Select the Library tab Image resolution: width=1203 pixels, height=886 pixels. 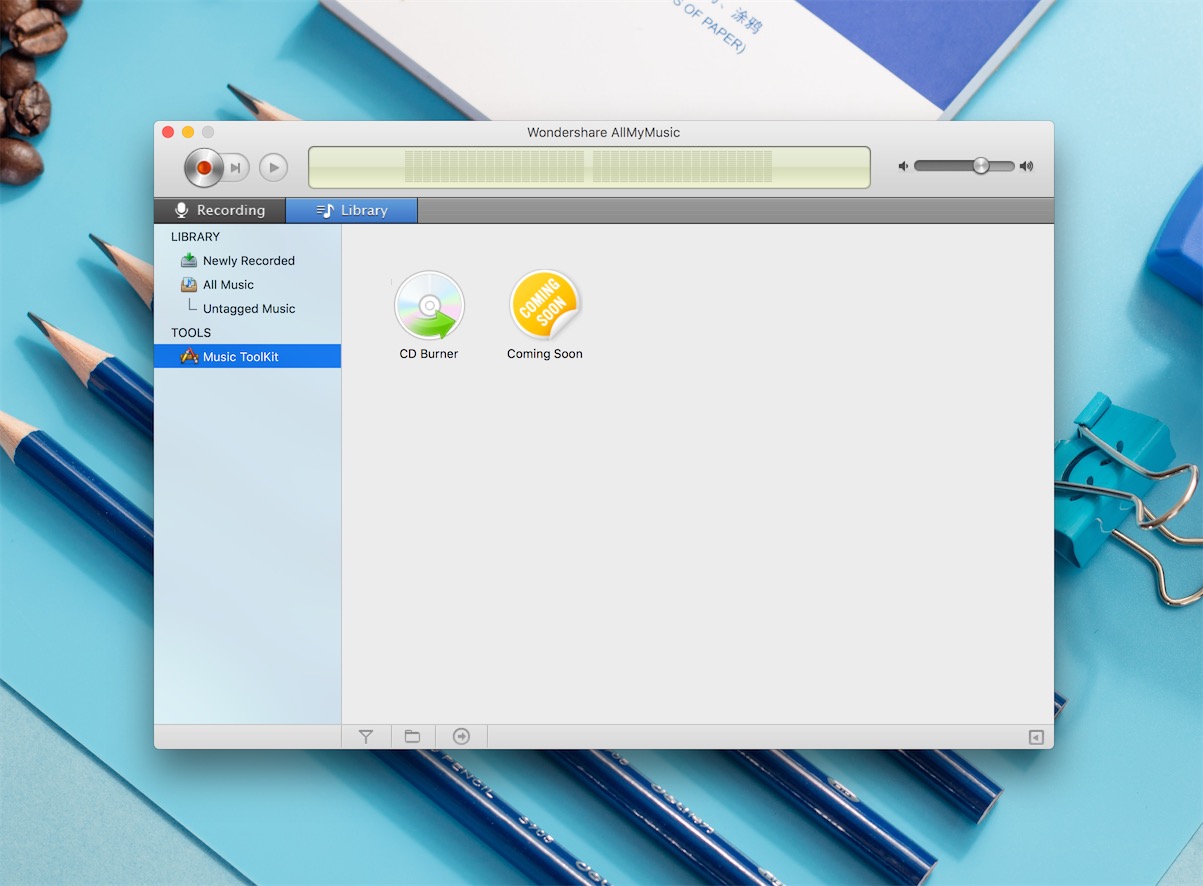352,210
